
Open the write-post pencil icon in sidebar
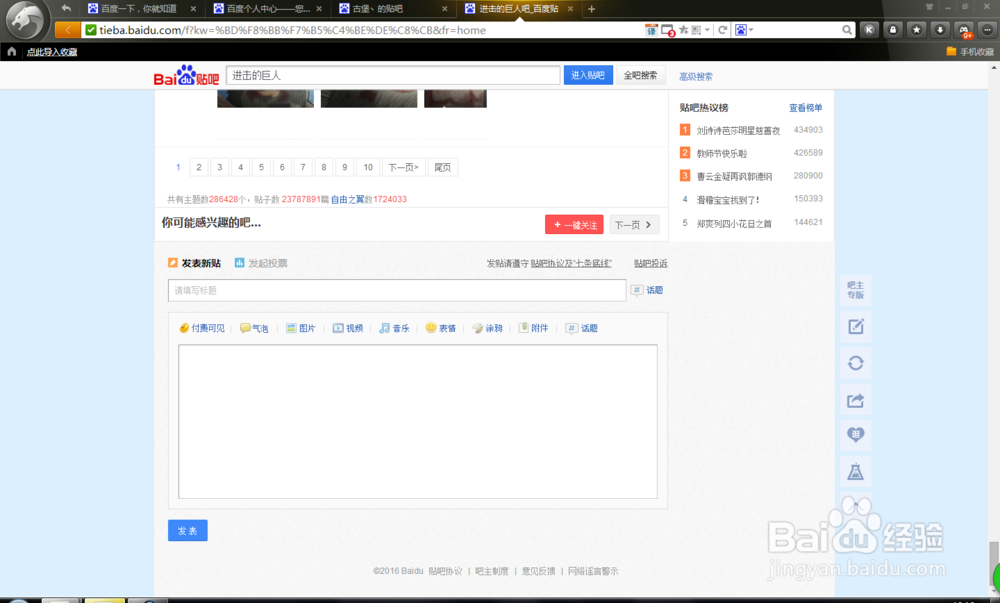(855, 327)
